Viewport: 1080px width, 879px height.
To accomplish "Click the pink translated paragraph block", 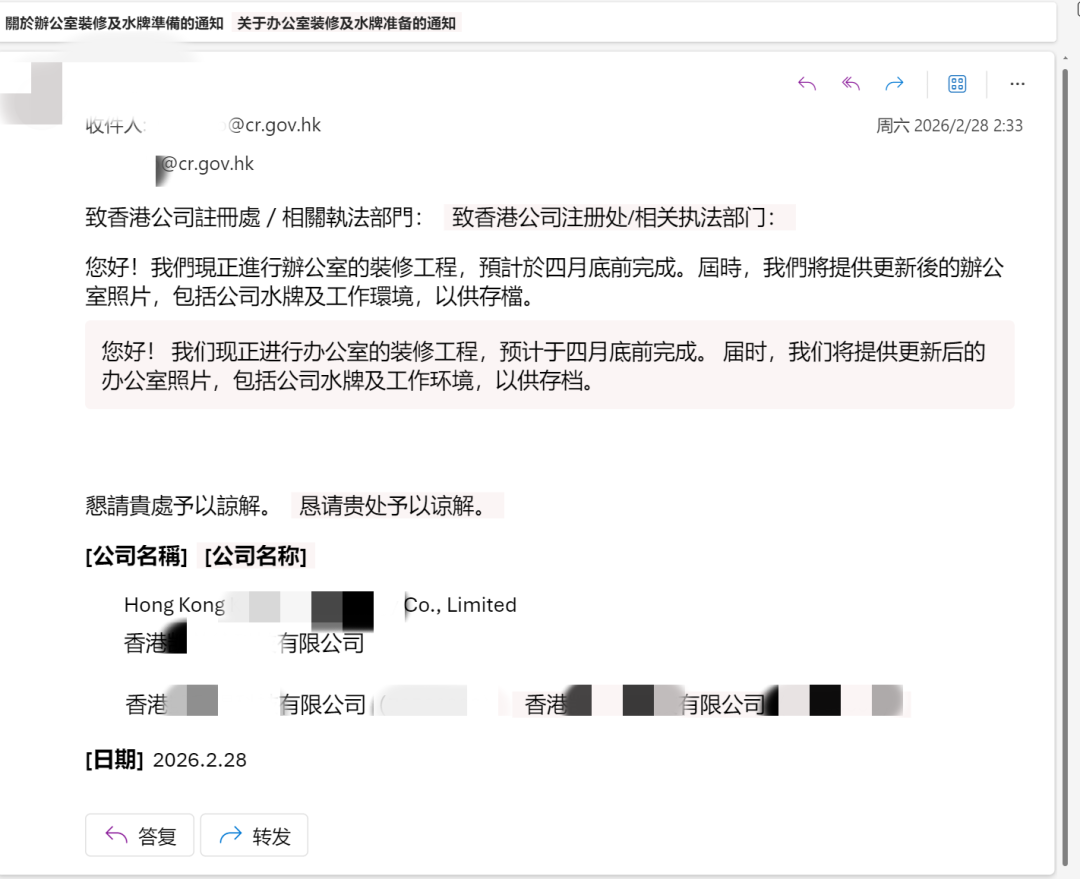I will coord(550,365).
